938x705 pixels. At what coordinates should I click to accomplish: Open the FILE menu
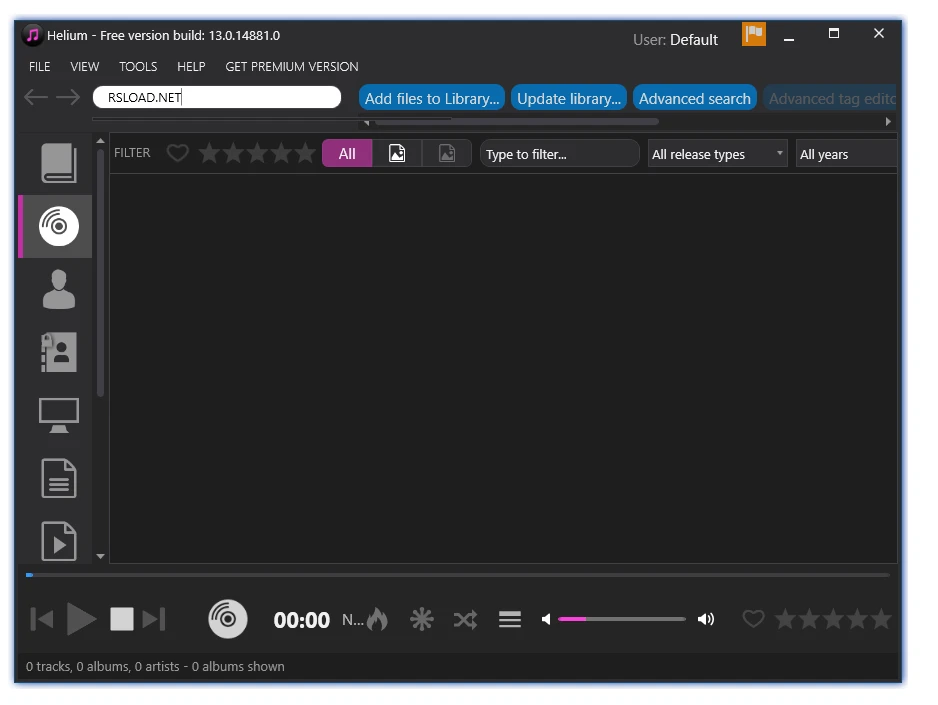point(40,67)
